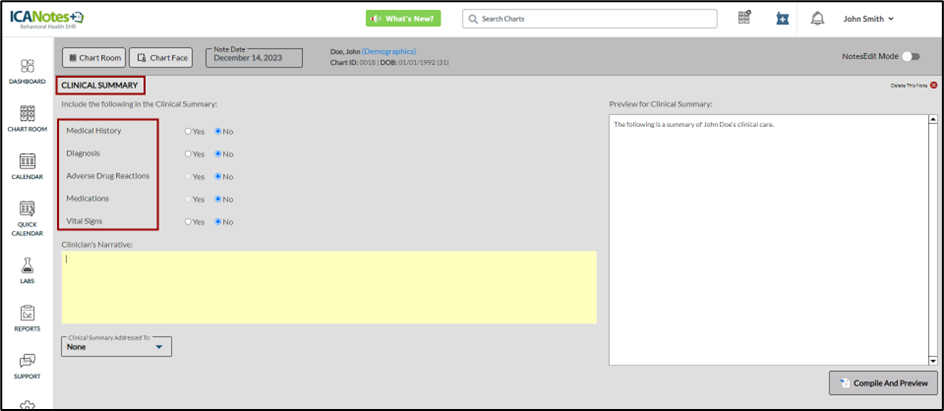The image size is (944, 411).
Task: Open Clinical Summary Addressed To dropdown
Action: pyautogui.click(x=116, y=347)
